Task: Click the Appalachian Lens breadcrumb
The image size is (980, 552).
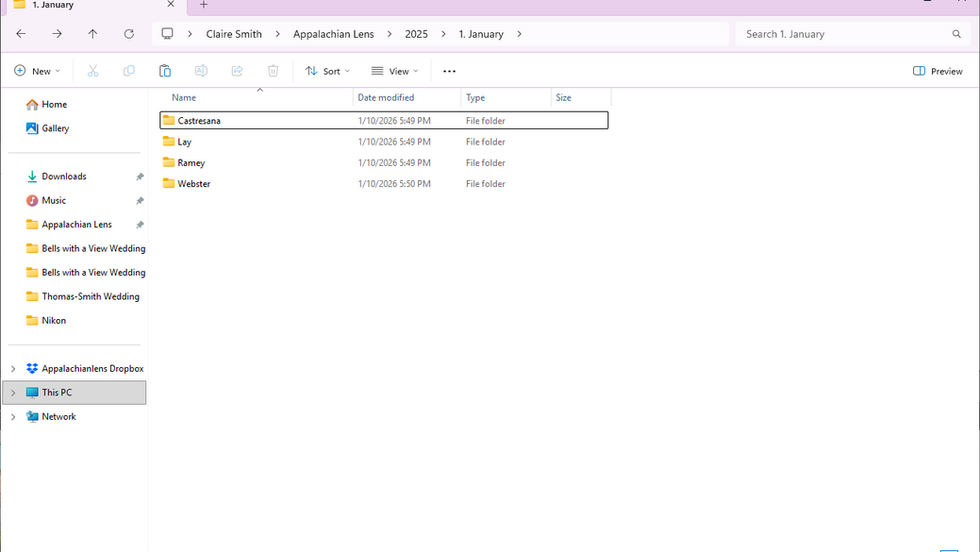Action: click(333, 34)
